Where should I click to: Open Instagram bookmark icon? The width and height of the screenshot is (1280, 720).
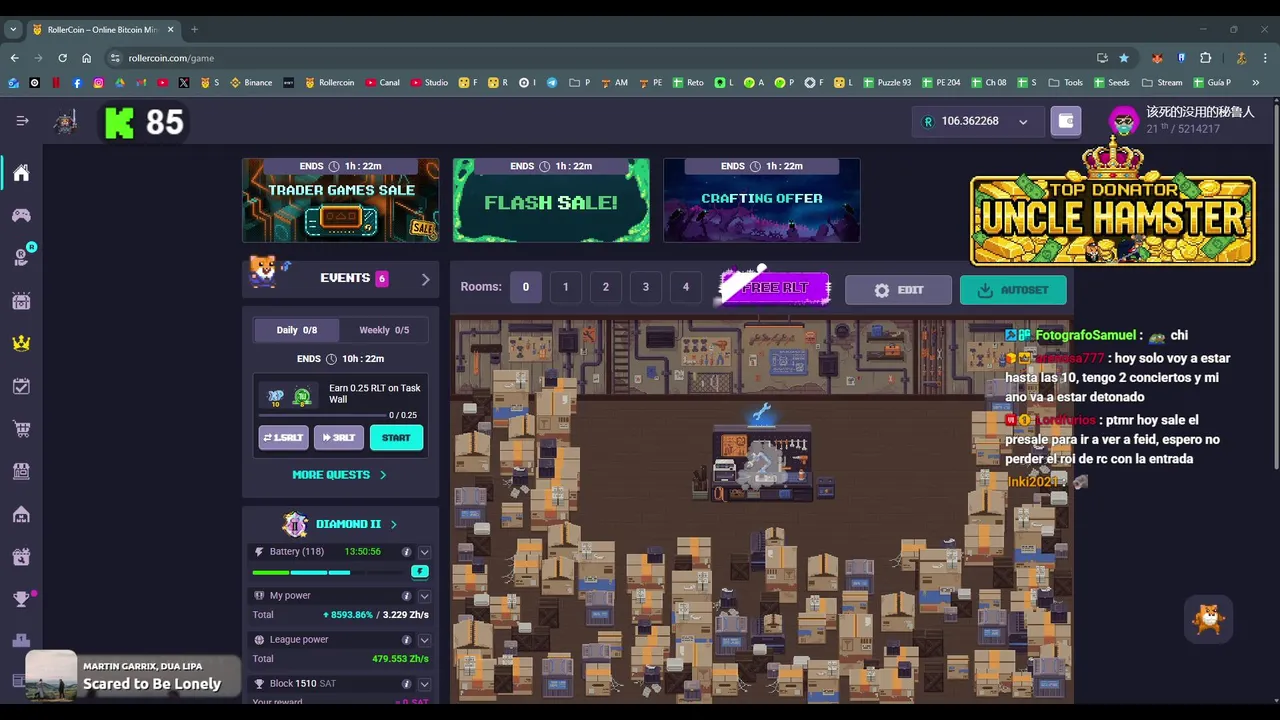click(98, 83)
